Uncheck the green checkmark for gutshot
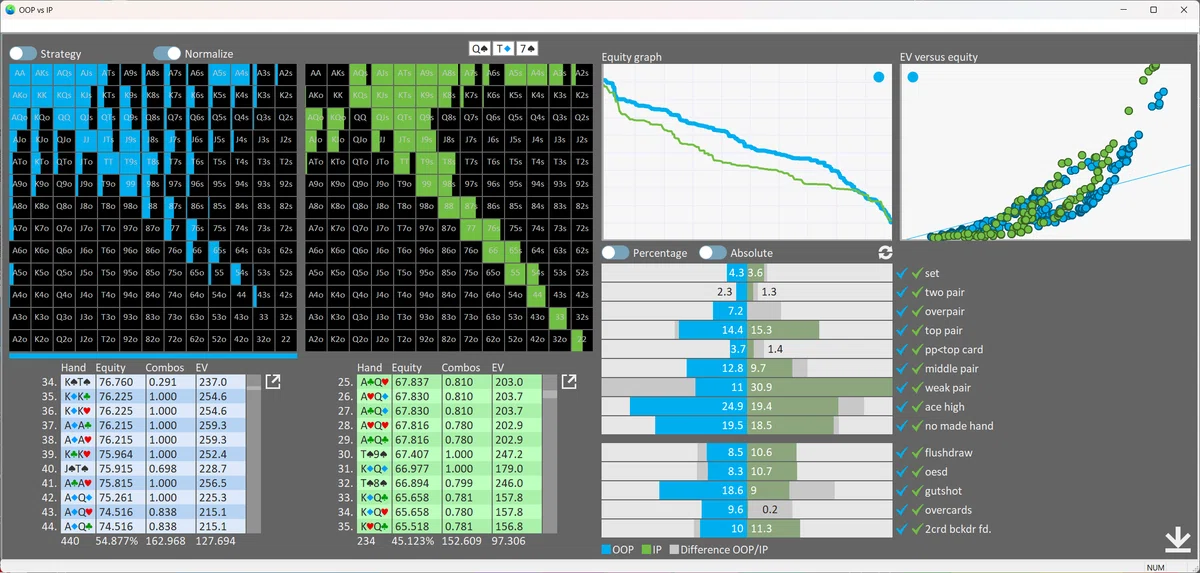The width and height of the screenshot is (1200, 573). coord(917,491)
